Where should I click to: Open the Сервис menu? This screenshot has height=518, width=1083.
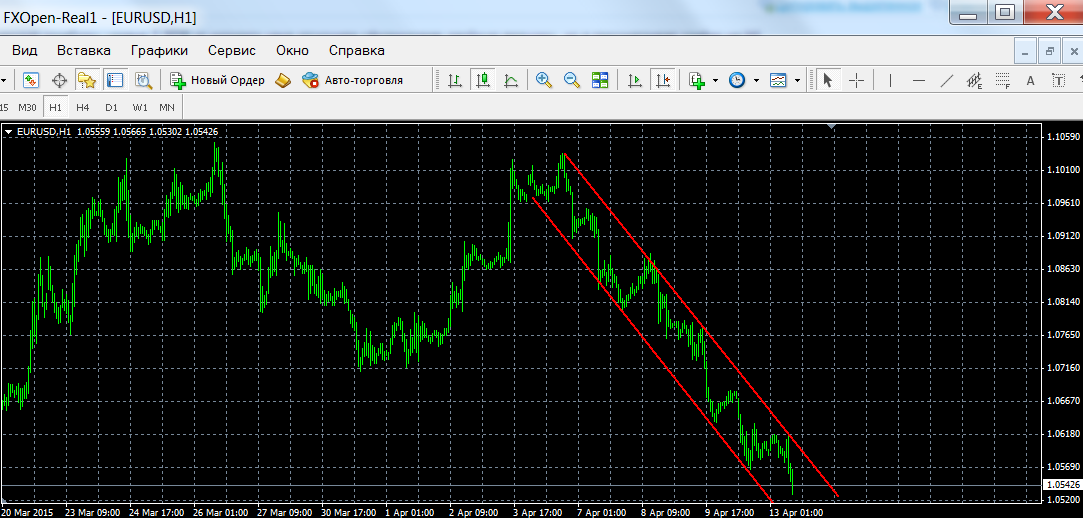pos(232,50)
